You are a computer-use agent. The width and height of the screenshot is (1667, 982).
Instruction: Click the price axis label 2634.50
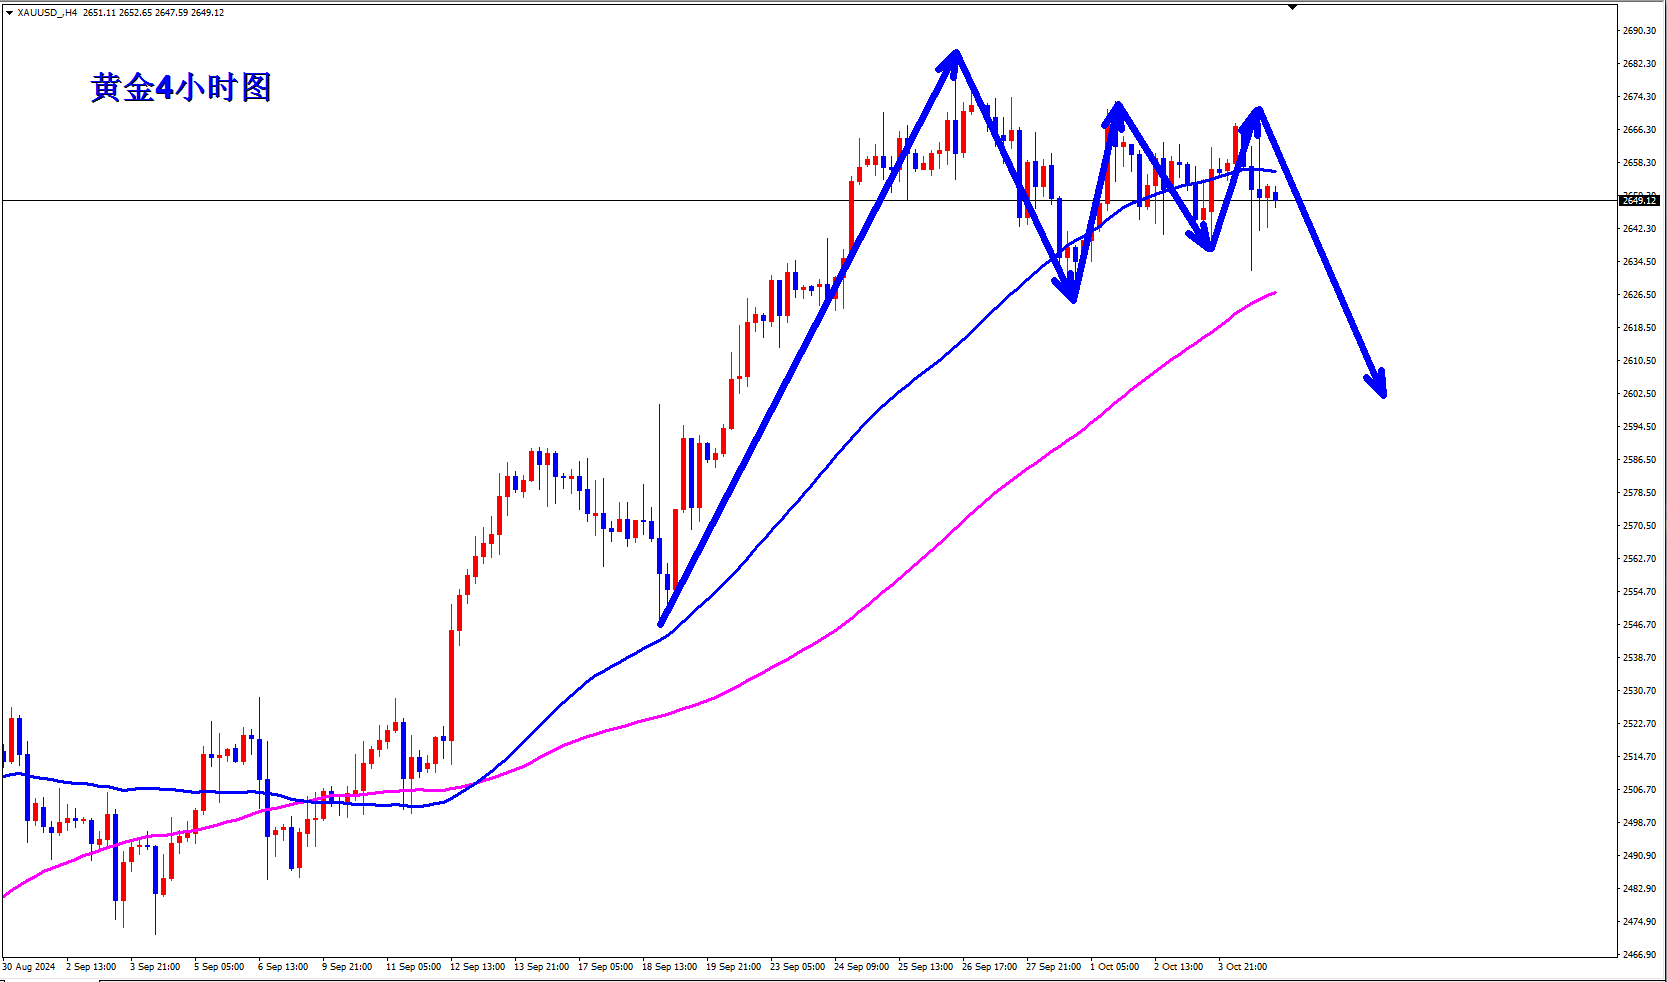(x=1639, y=262)
